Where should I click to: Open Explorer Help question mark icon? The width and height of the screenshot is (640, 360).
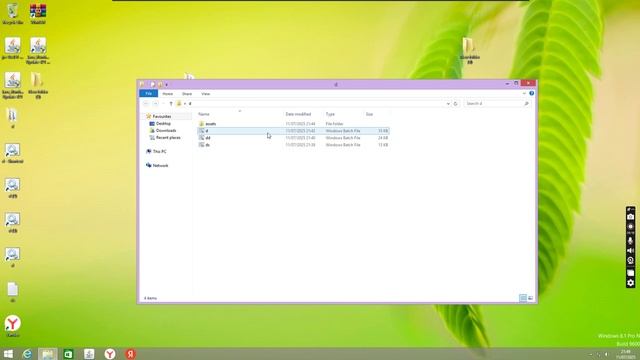531,93
